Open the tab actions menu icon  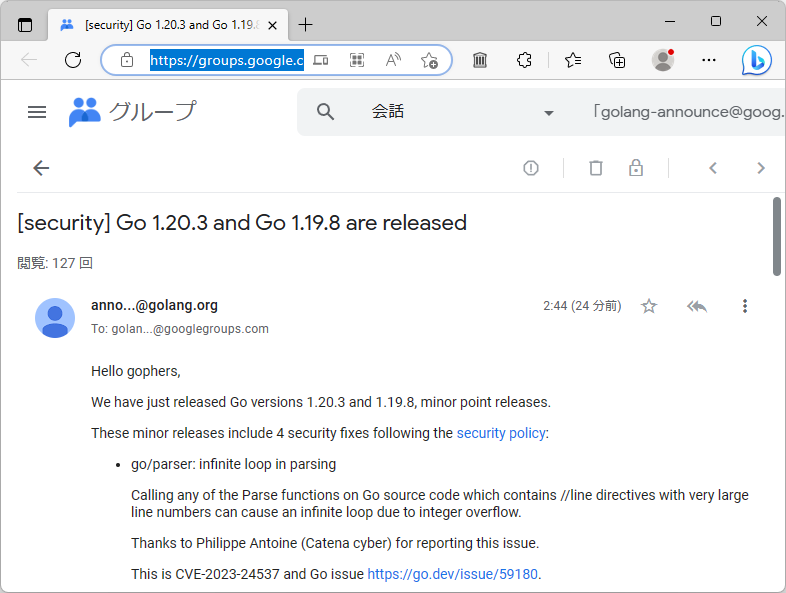25,25
